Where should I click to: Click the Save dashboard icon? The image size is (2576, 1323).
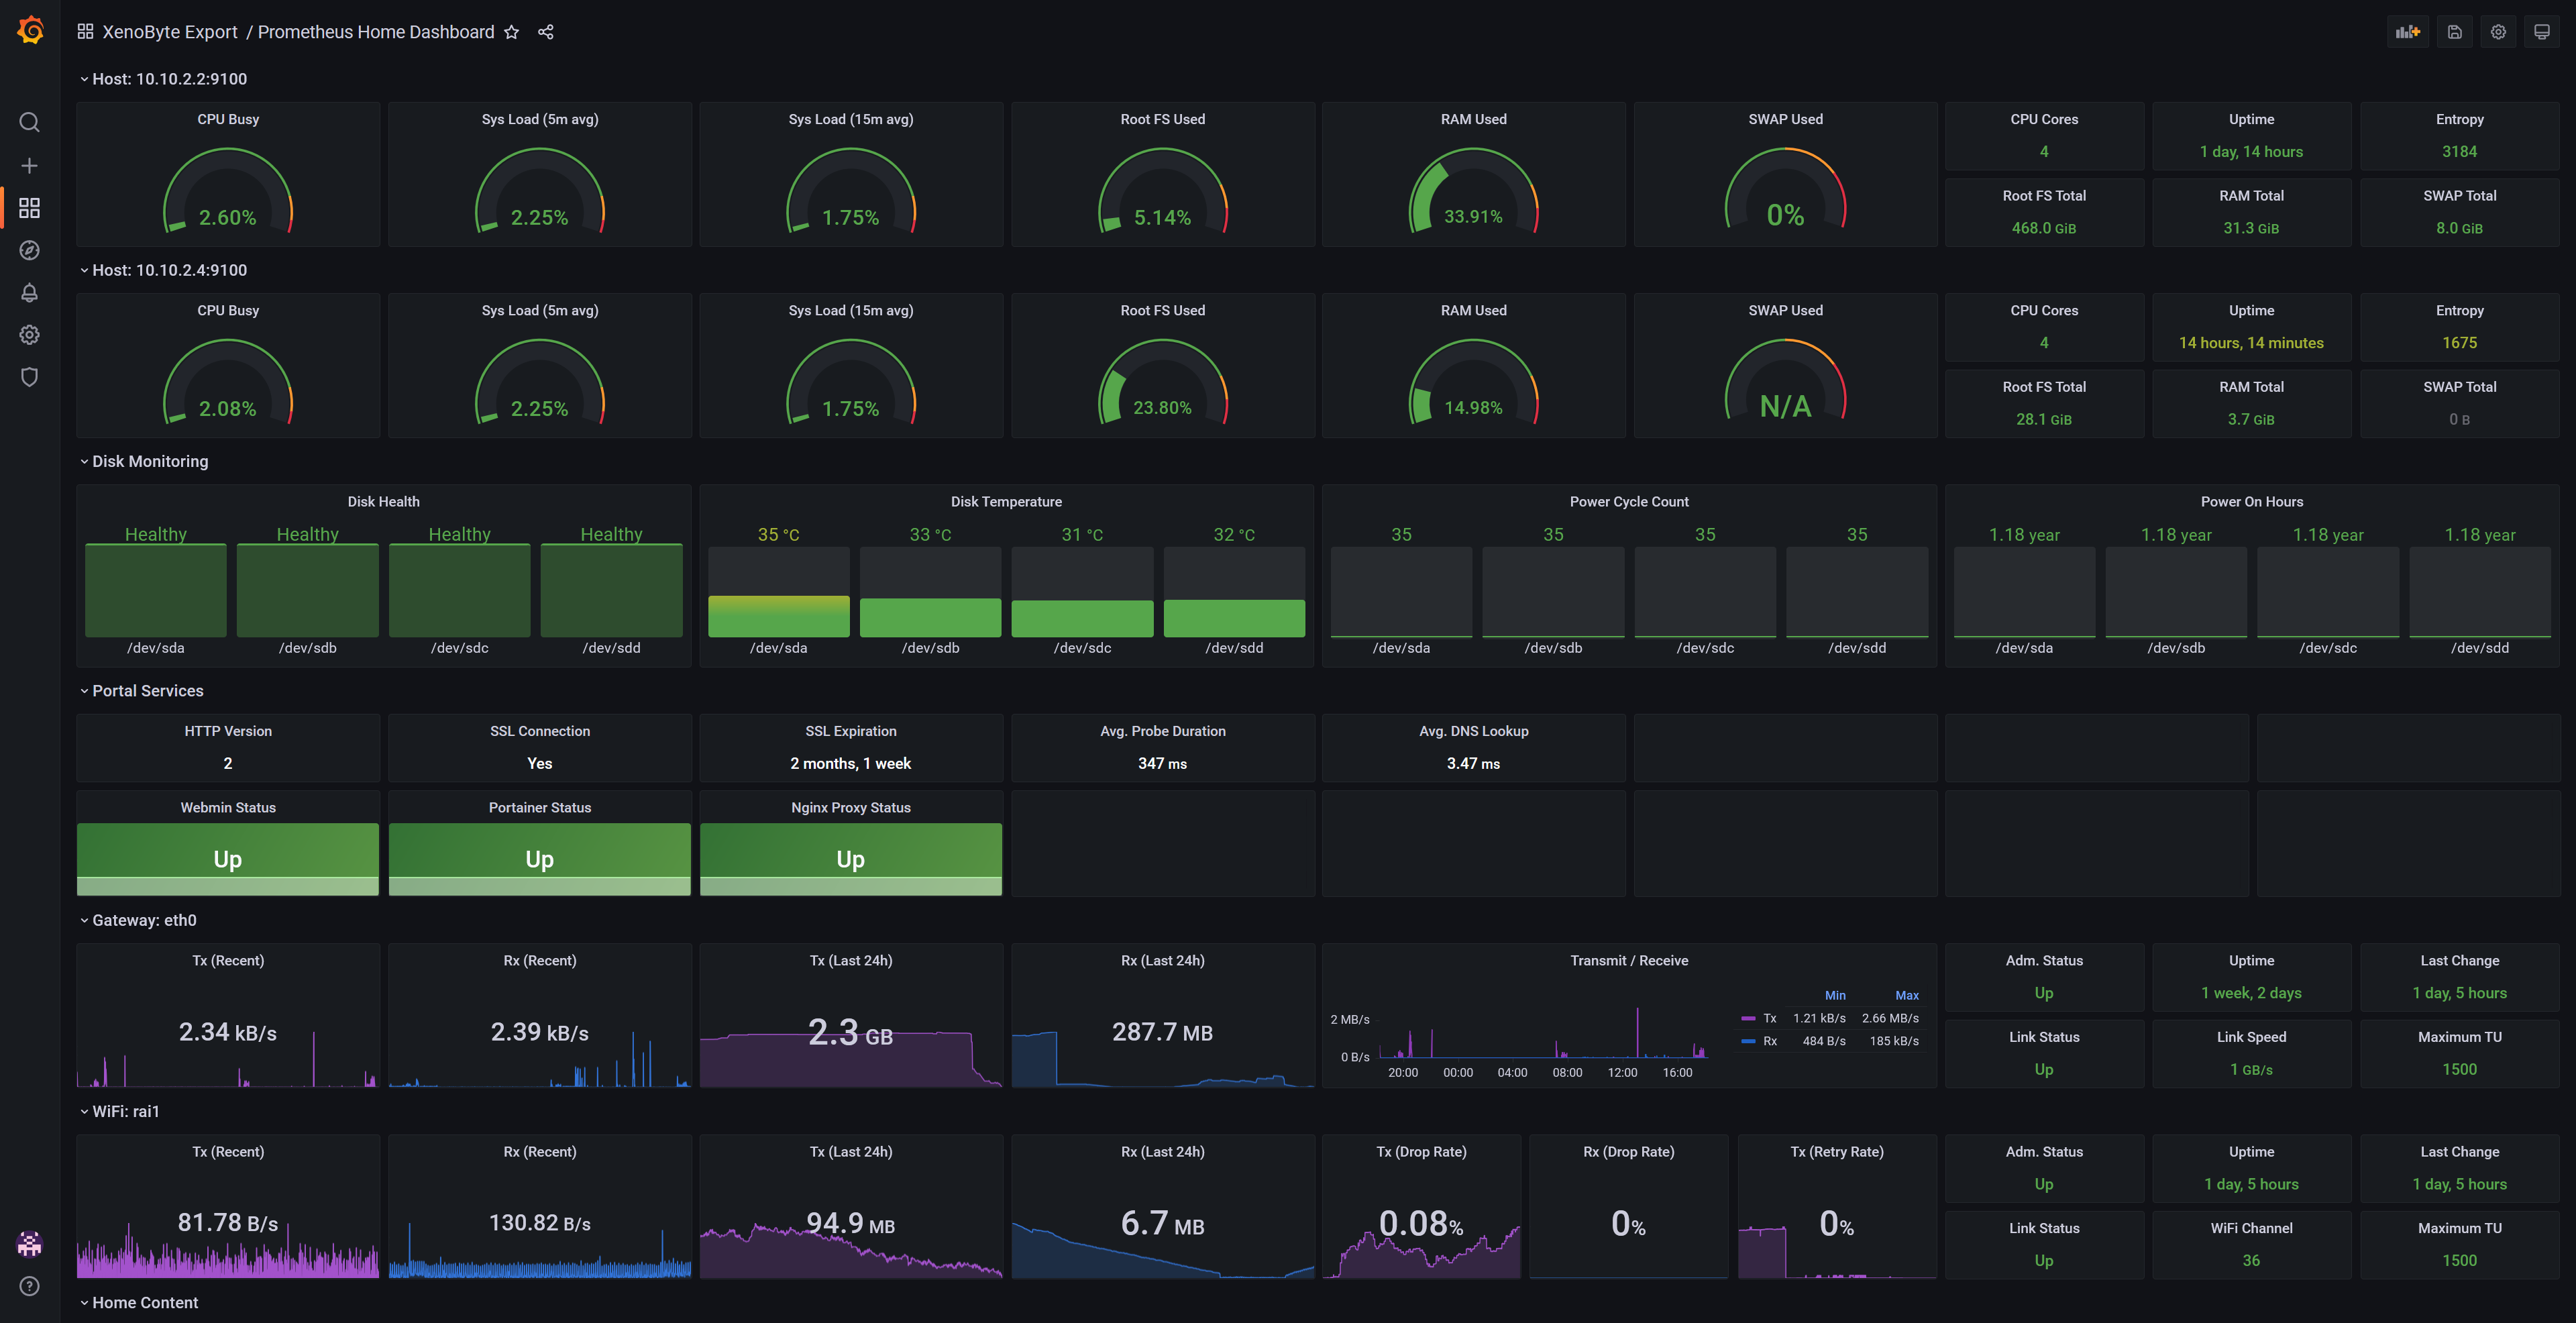click(2454, 32)
